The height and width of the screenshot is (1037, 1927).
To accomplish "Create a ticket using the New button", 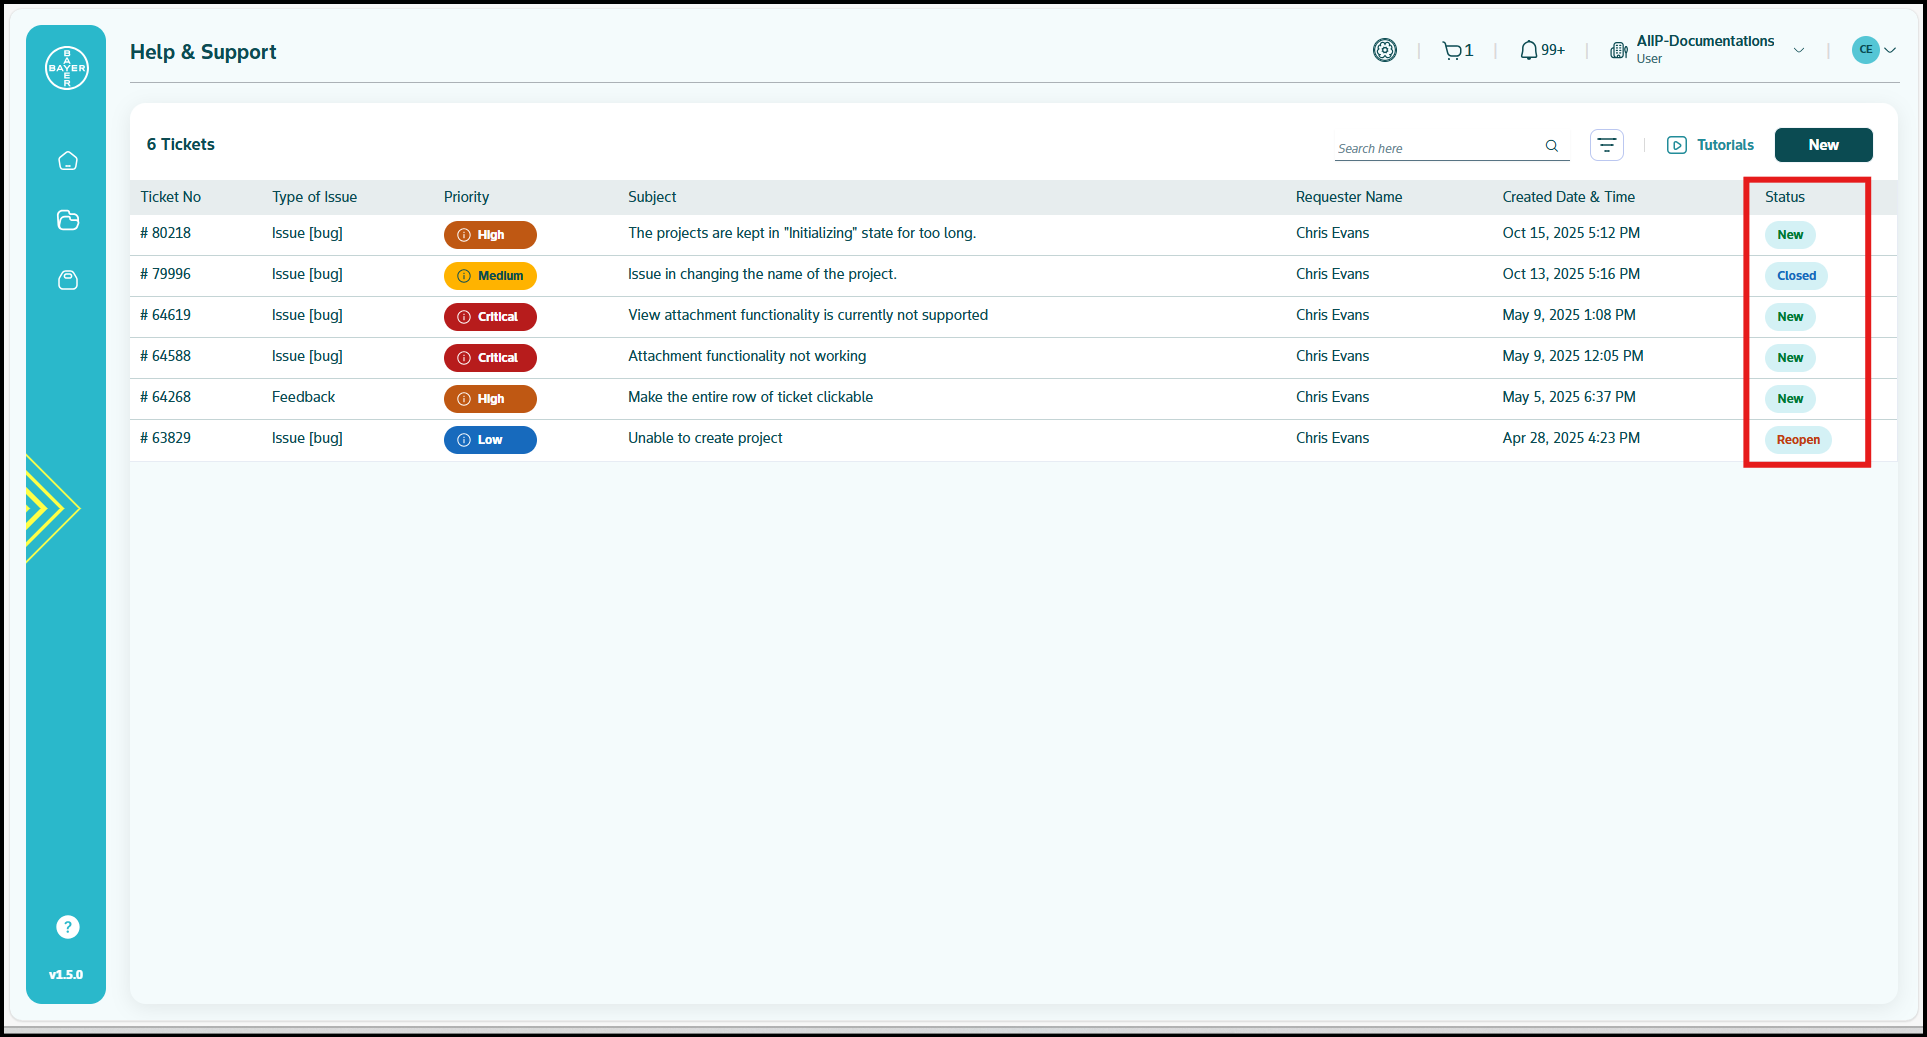I will 1822,145.
